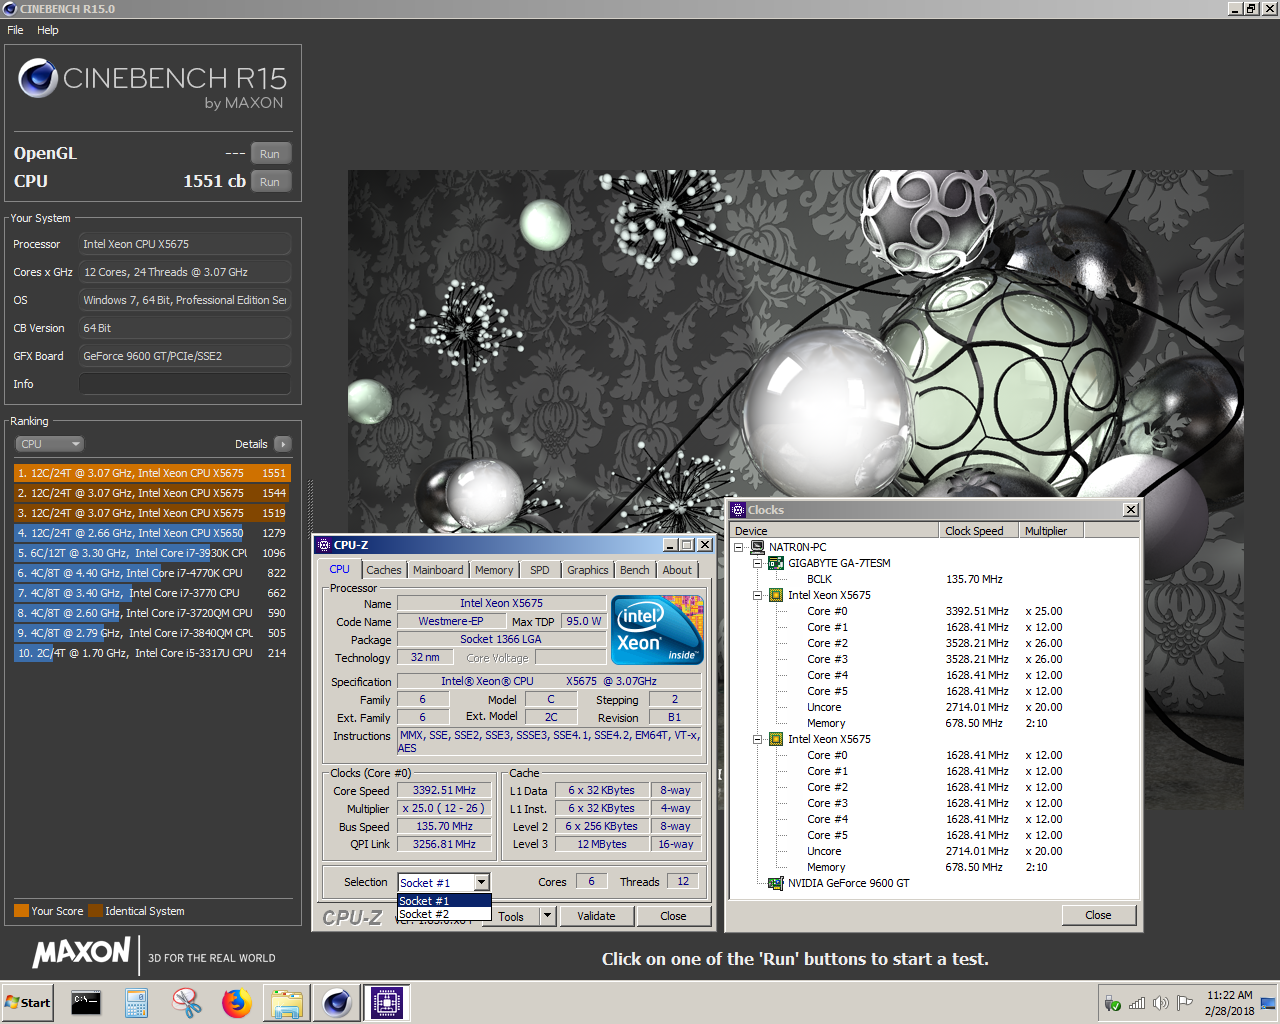Click the Clock Speed column header
Screen dimensions: 1280x1024
[979, 531]
